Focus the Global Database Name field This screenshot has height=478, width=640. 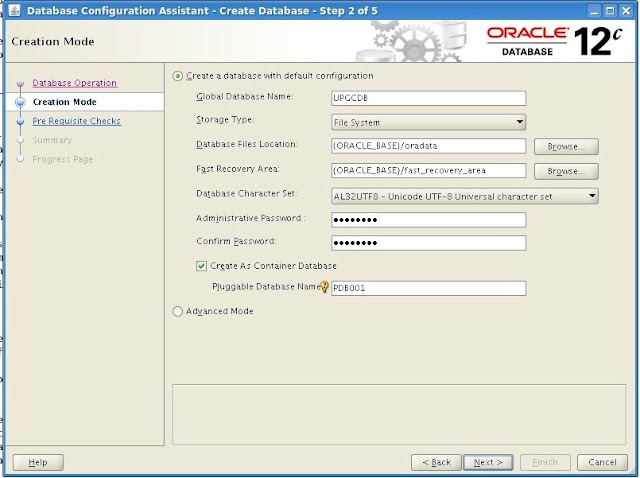click(429, 98)
